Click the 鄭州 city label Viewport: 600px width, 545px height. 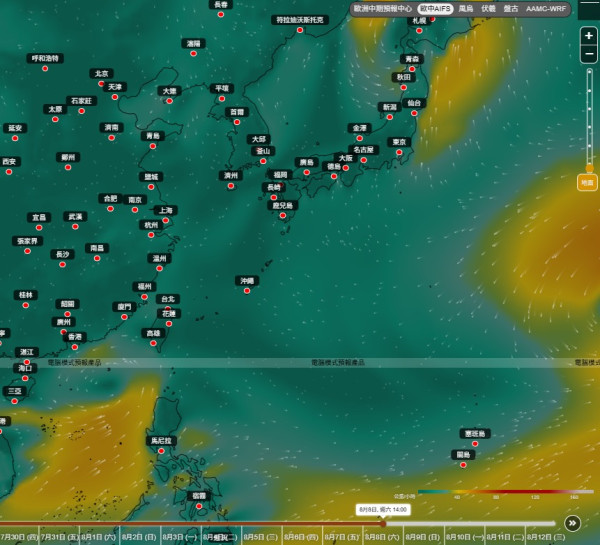click(x=68, y=157)
